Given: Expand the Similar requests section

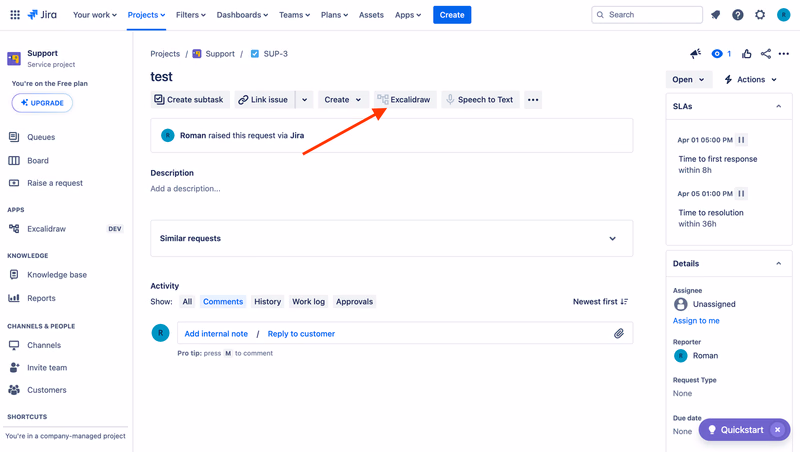Looking at the screenshot, I should 391,238.
